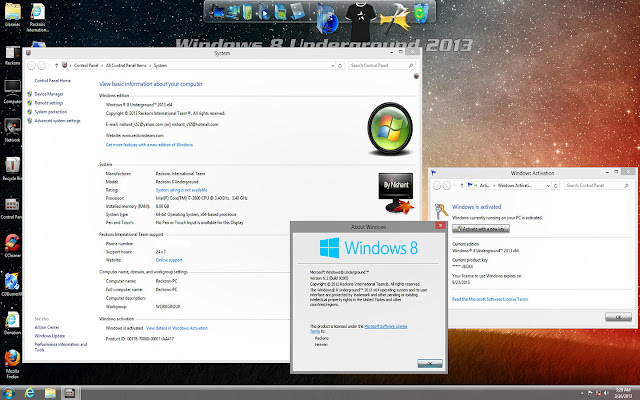Open the Computer desktop icon
This screenshot has height=400, width=640.
[x=12, y=91]
